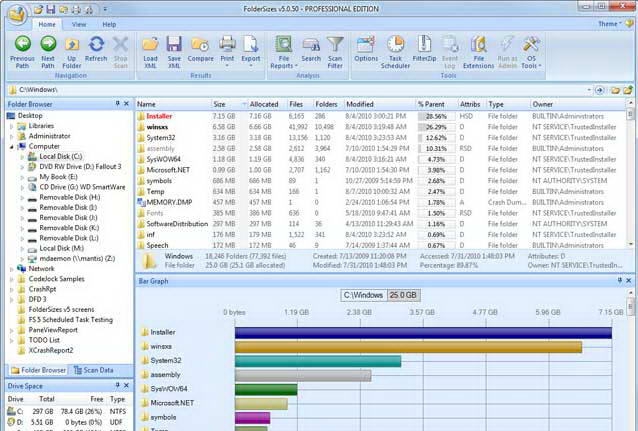Viewport: 638px width, 431px height.
Task: Click the go arrow beside path bar
Action: 599,90
